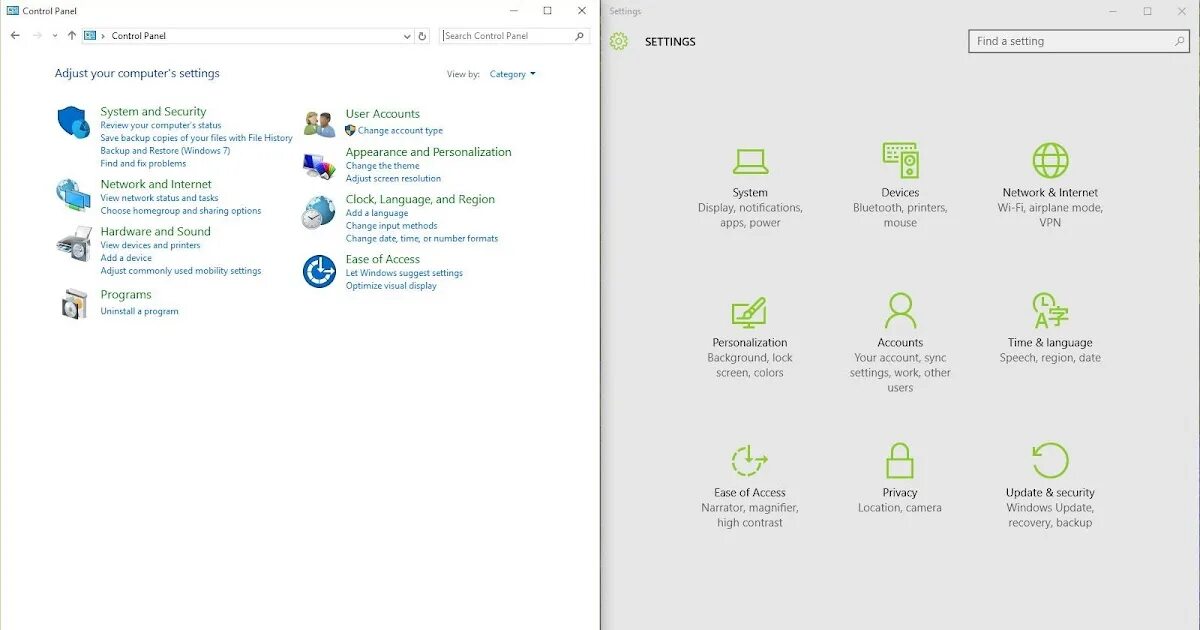Expand the chevron before Control Panel in address bar
This screenshot has width=1200, height=630.
(x=103, y=36)
